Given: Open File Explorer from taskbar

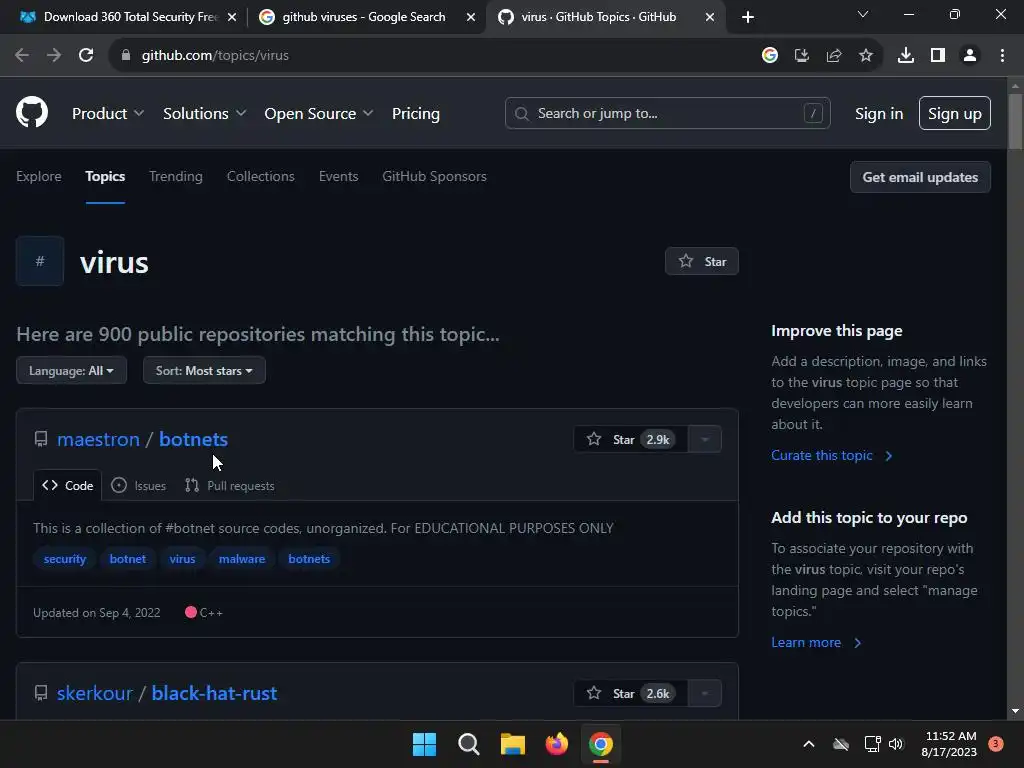Looking at the screenshot, I should click(x=513, y=744).
